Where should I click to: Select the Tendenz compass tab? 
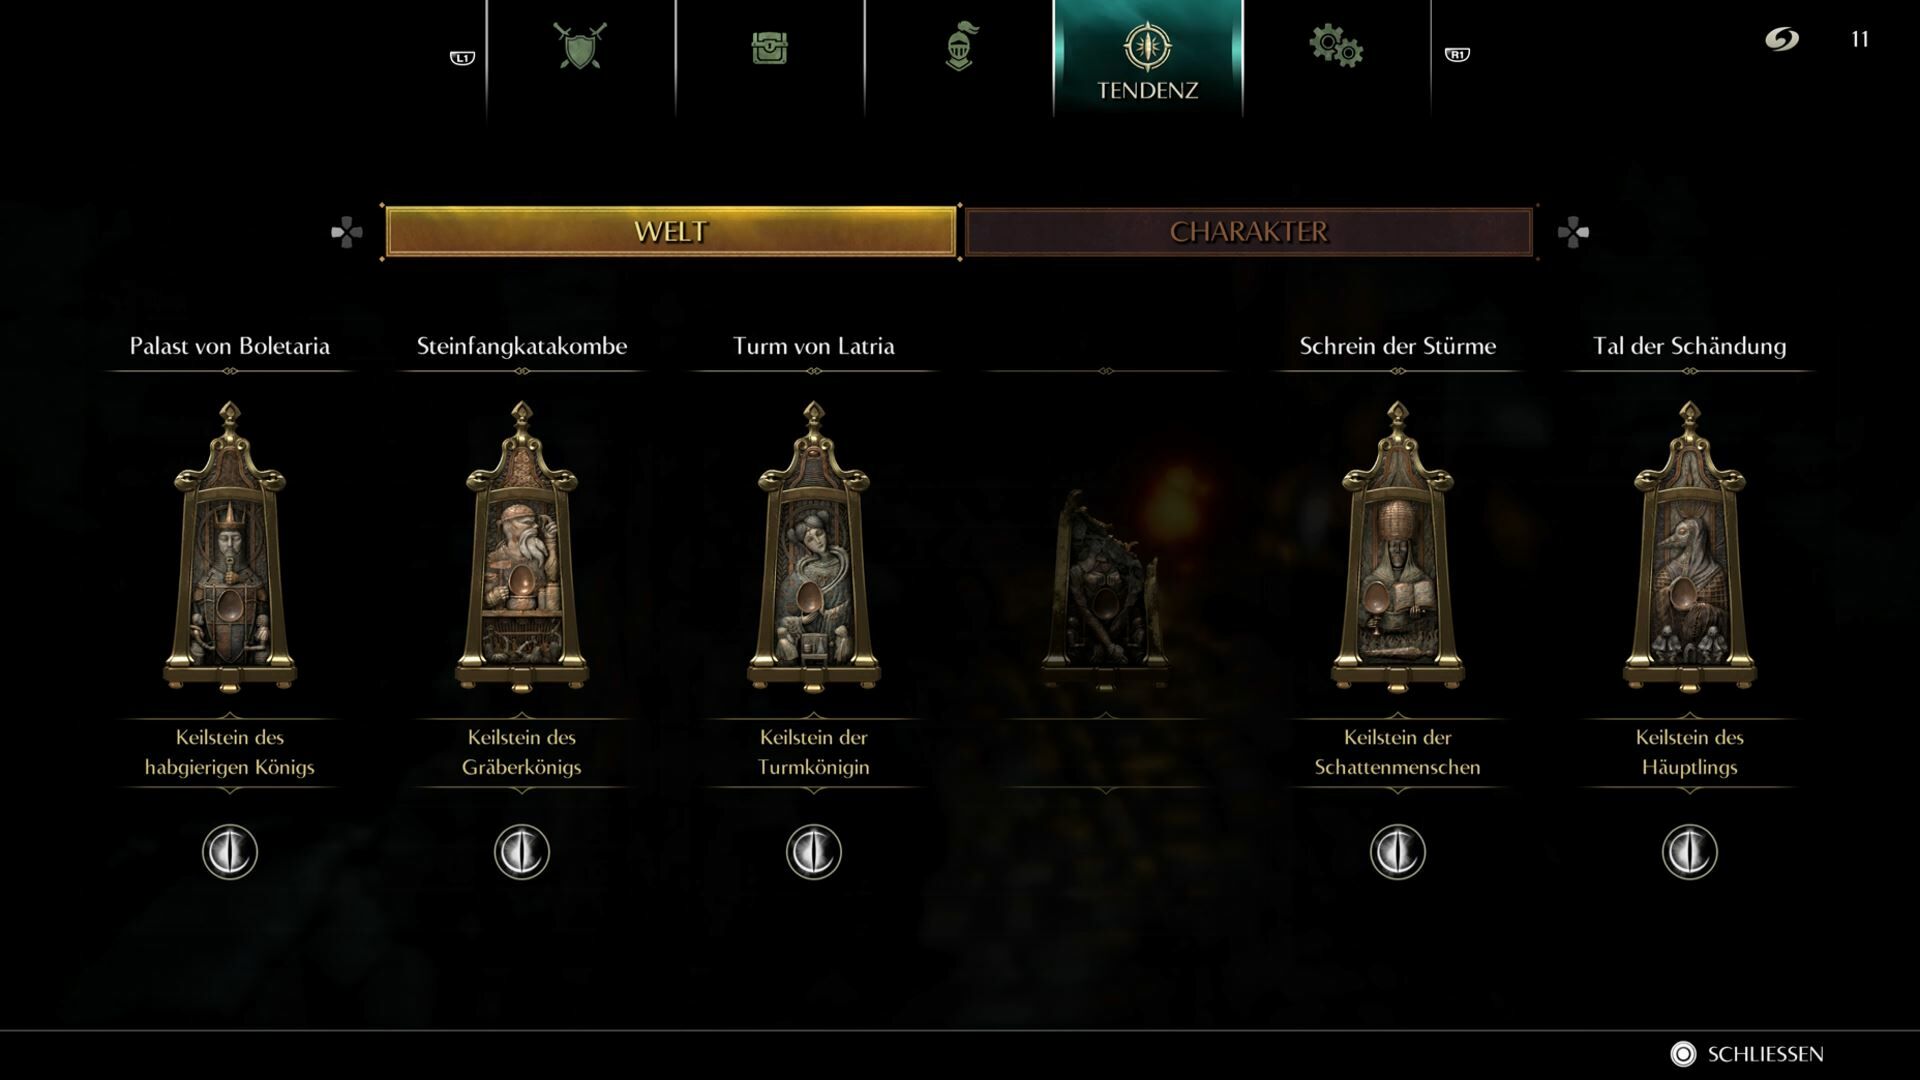(1147, 60)
